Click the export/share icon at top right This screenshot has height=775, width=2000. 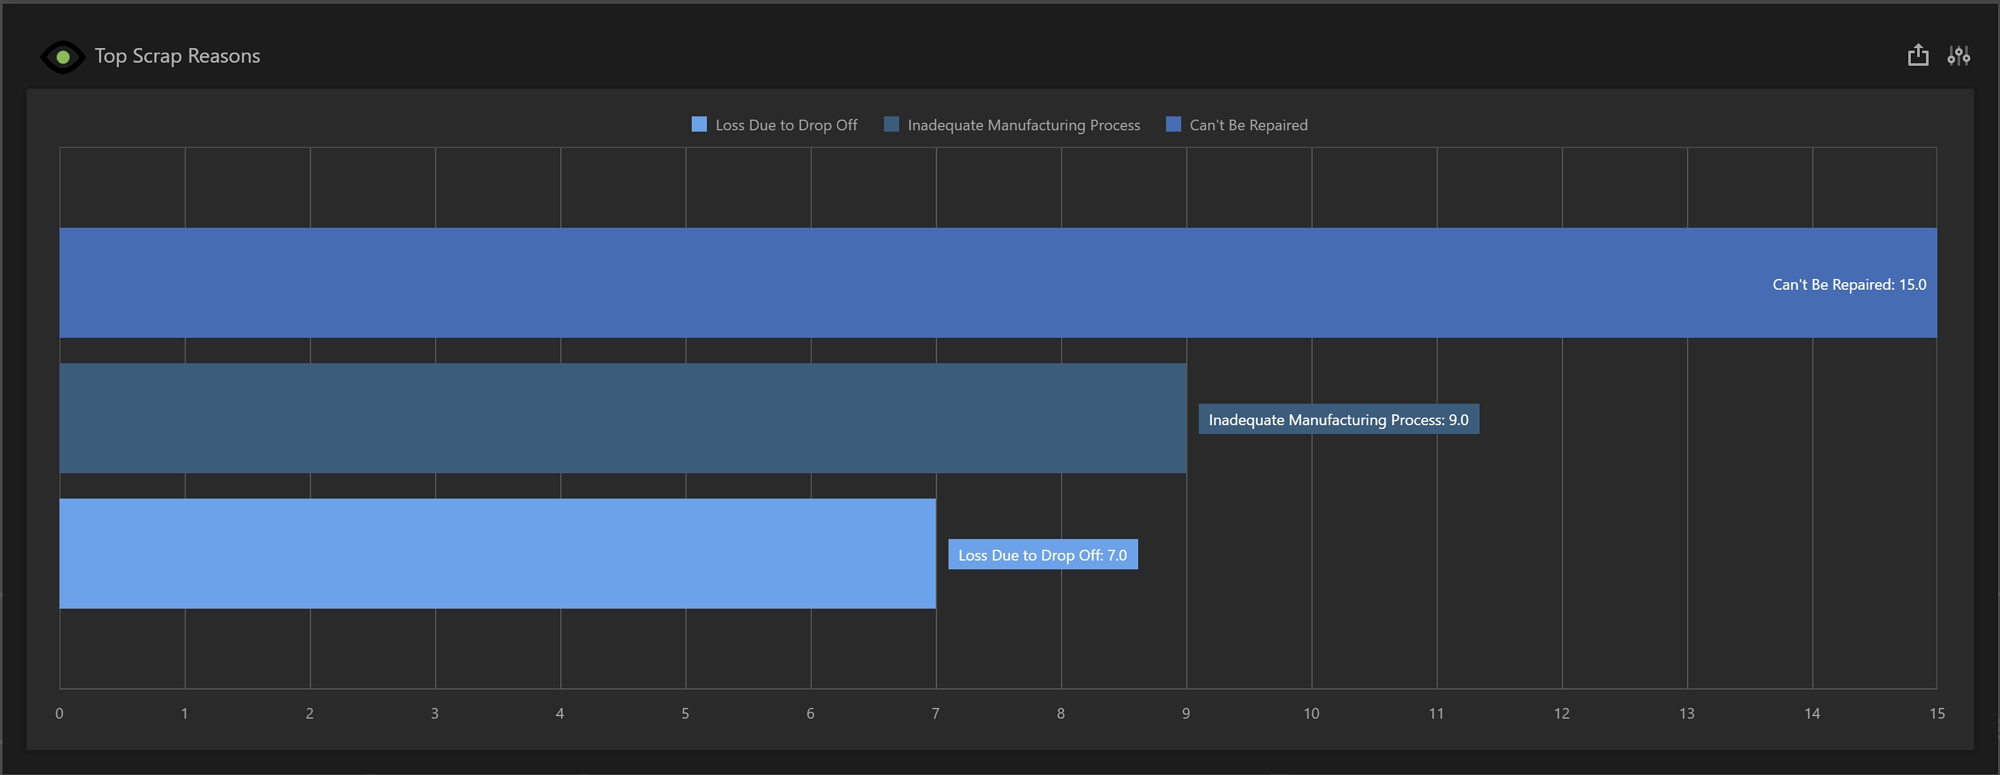pos(1917,56)
